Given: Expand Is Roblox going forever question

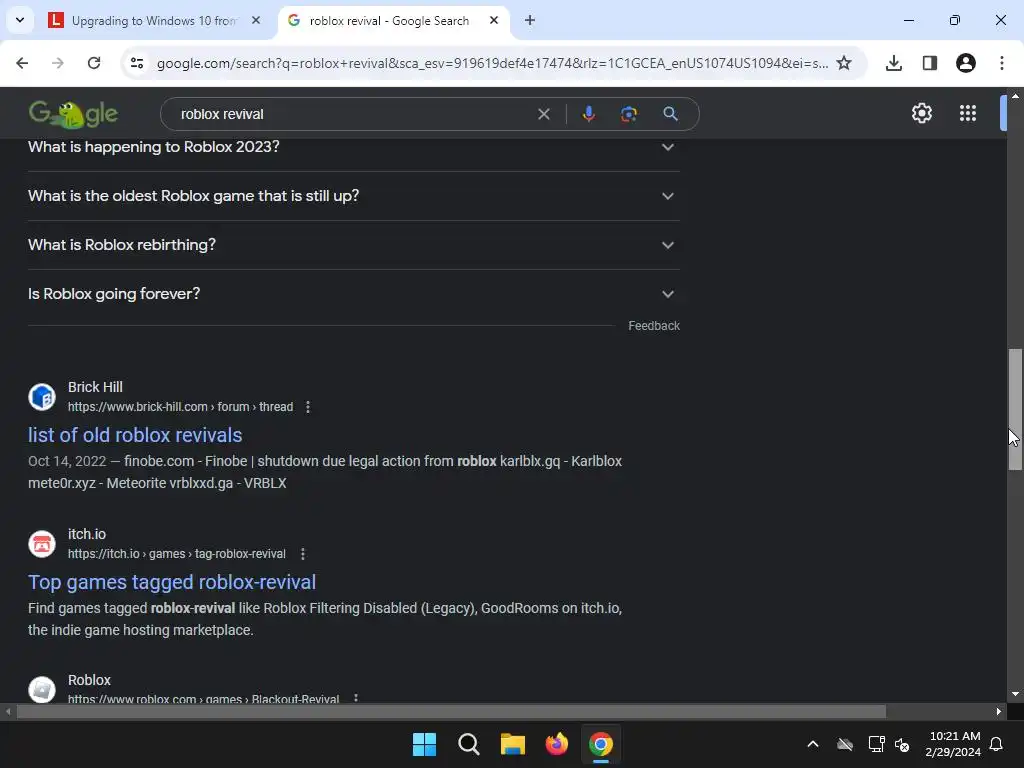Looking at the screenshot, I should 354,294.
